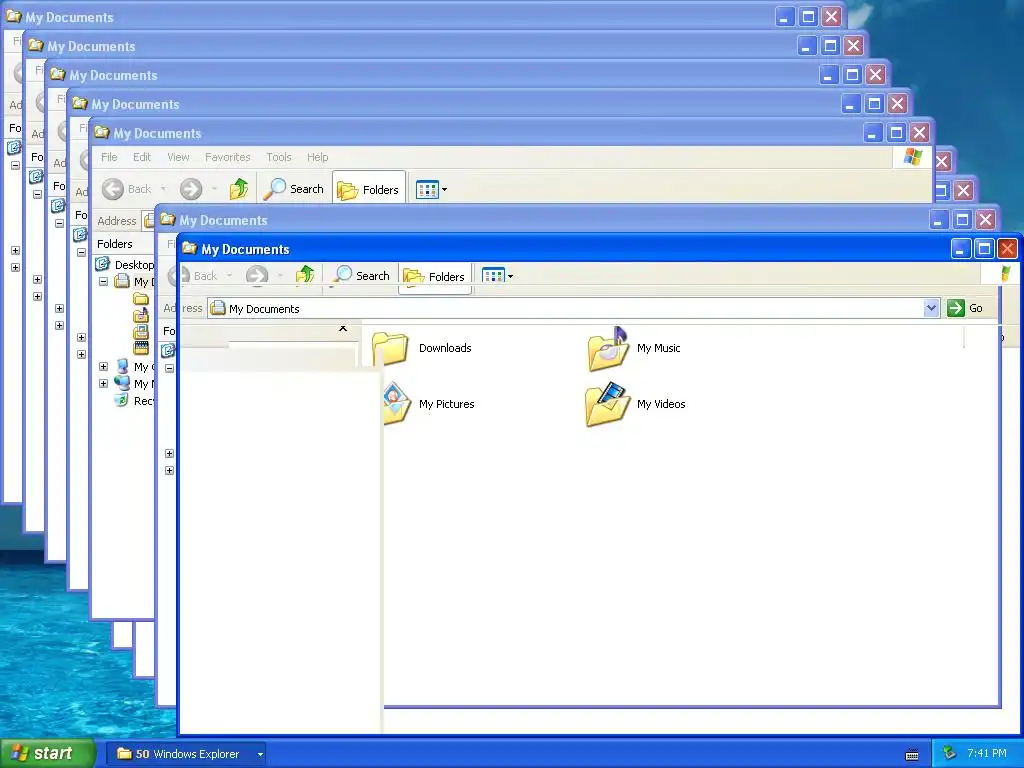Select Recycle Bin icon in menu-bar window tree
This screenshot has width=1024, height=768.
tap(122, 400)
